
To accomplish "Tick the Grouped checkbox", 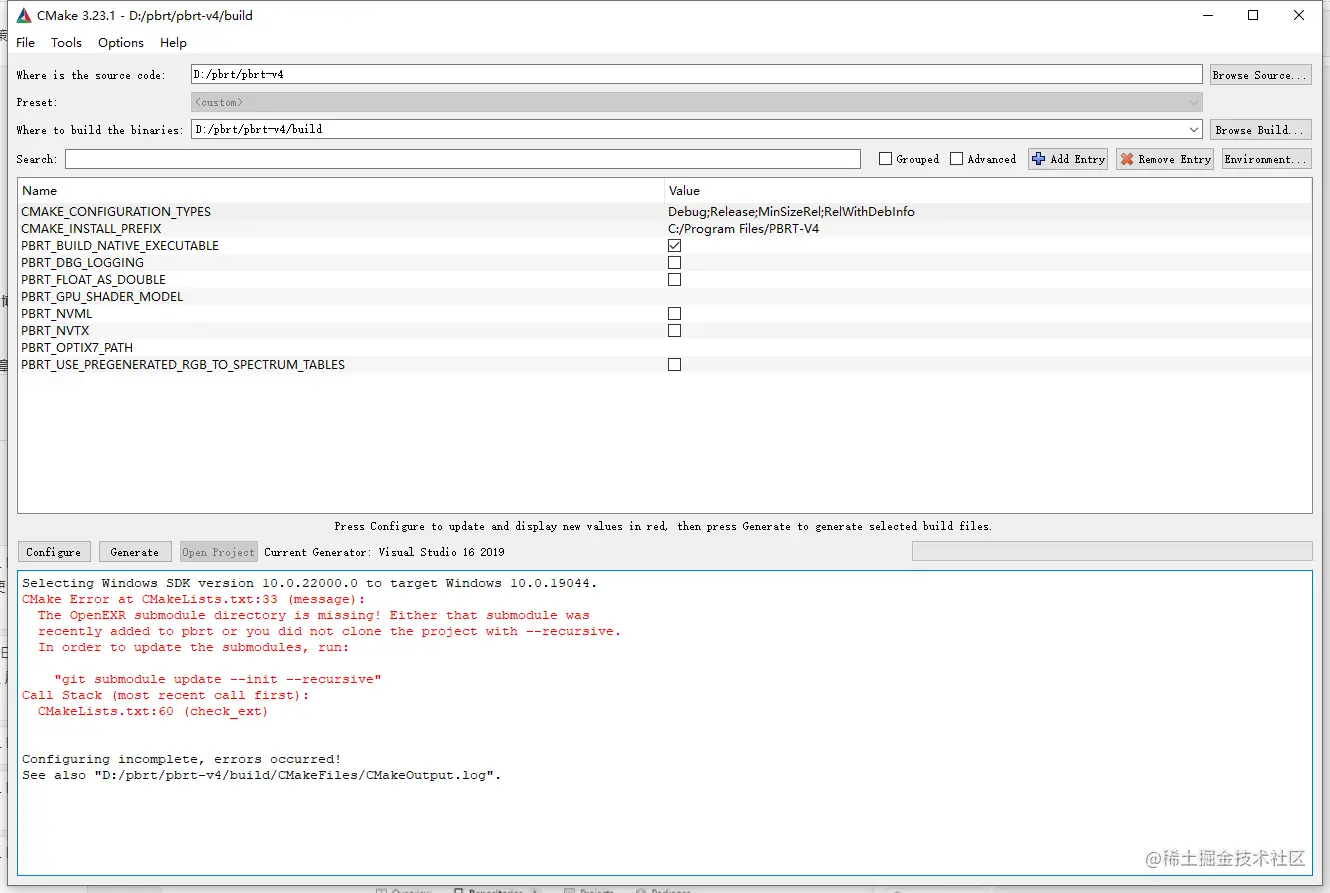I will pos(885,159).
